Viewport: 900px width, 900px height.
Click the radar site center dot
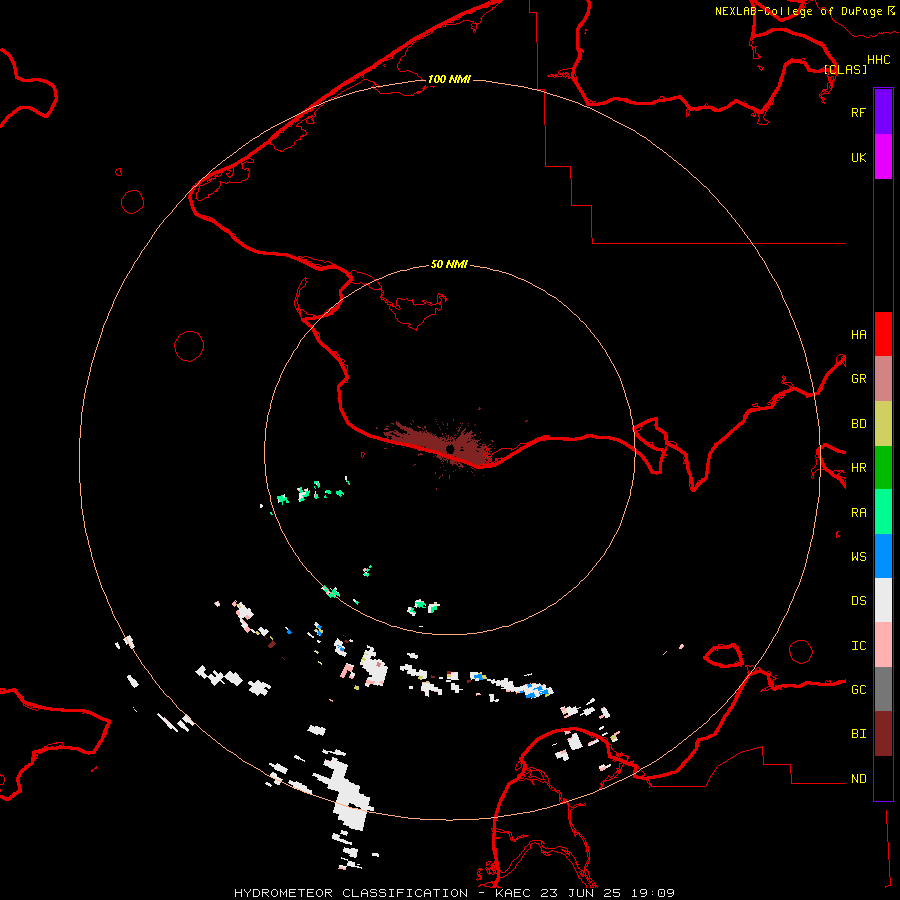[x=450, y=448]
